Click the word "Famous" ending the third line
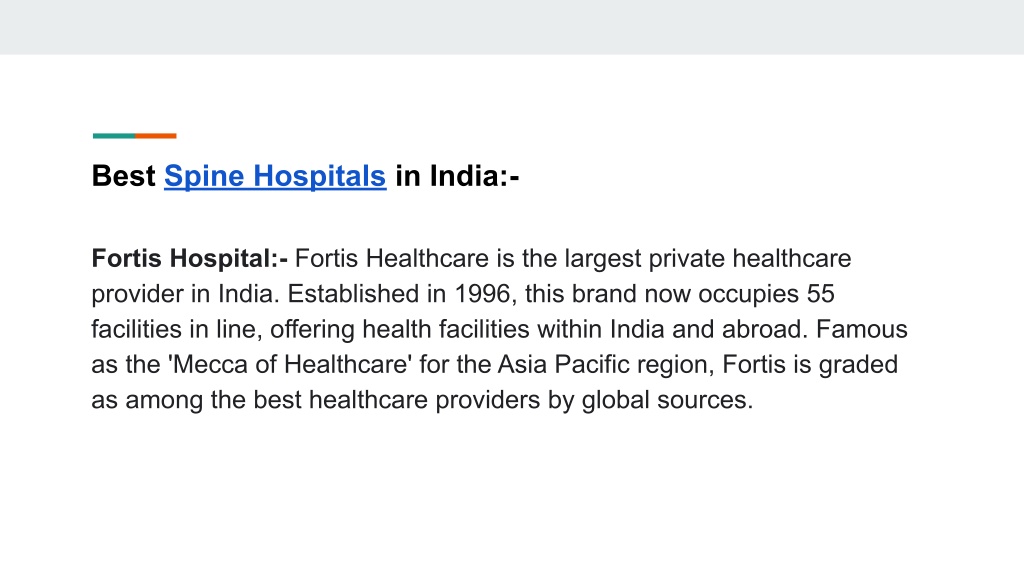Viewport: 1024px width, 576px height. [x=861, y=329]
